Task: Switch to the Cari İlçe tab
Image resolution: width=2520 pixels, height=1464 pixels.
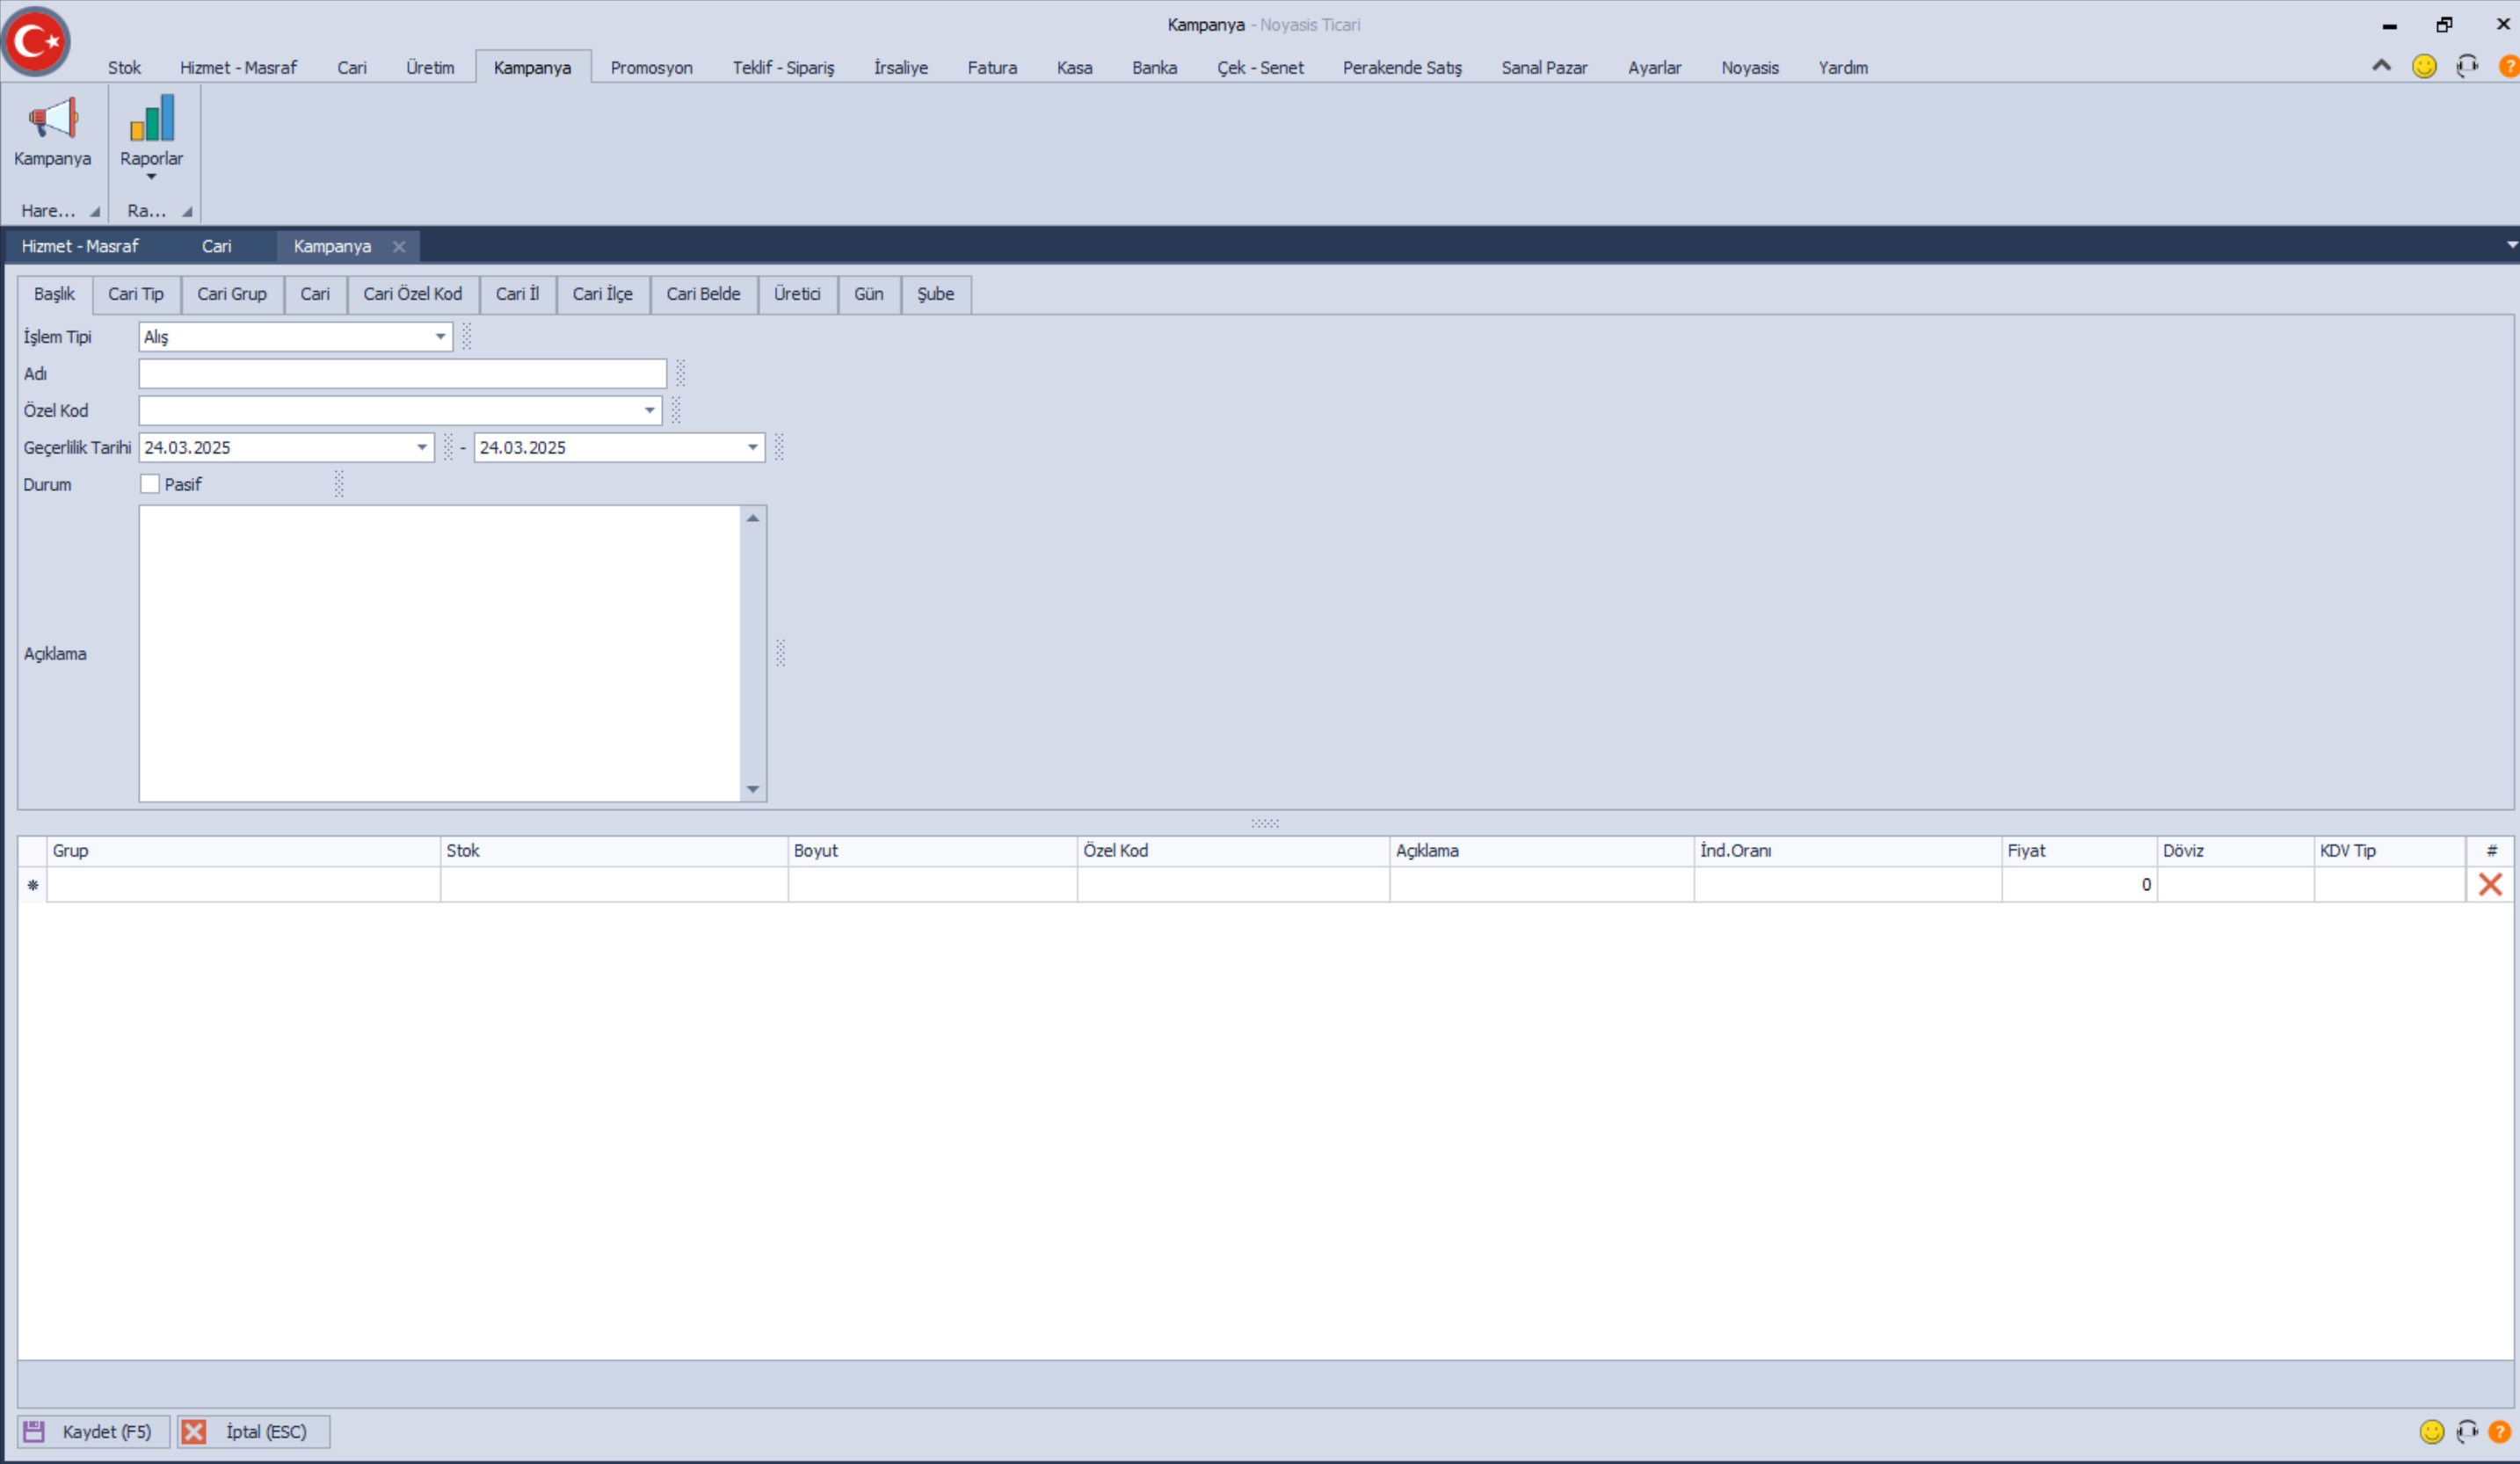Action: [x=603, y=294]
